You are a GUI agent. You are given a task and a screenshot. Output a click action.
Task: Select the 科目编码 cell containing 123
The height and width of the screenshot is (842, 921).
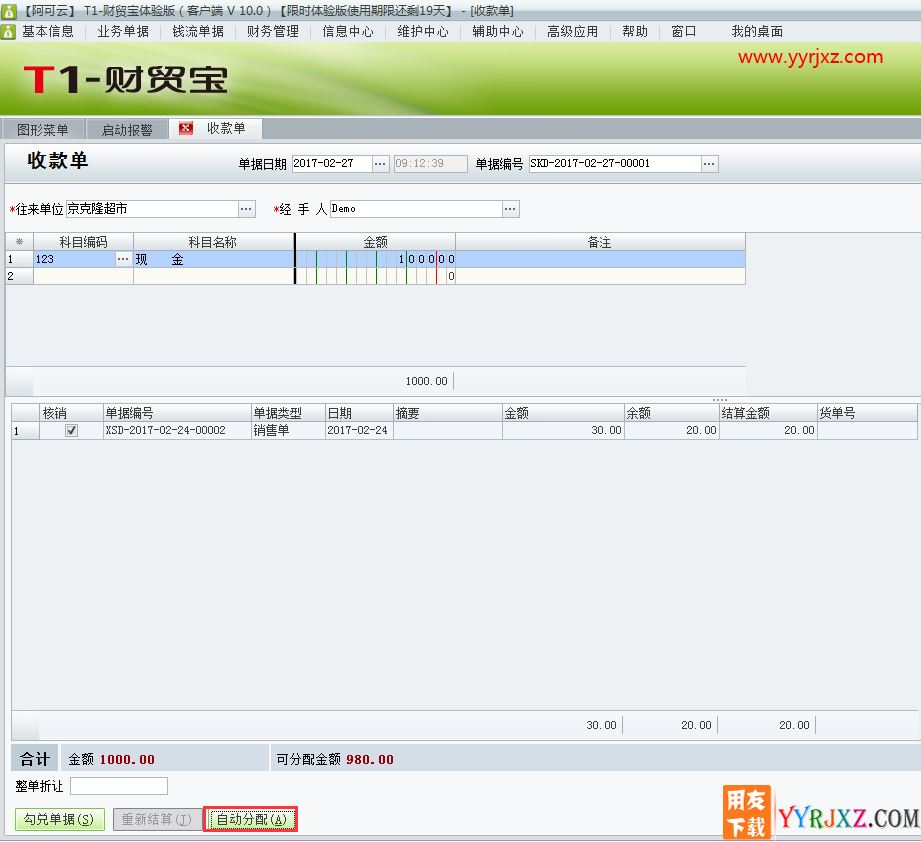pos(75,259)
